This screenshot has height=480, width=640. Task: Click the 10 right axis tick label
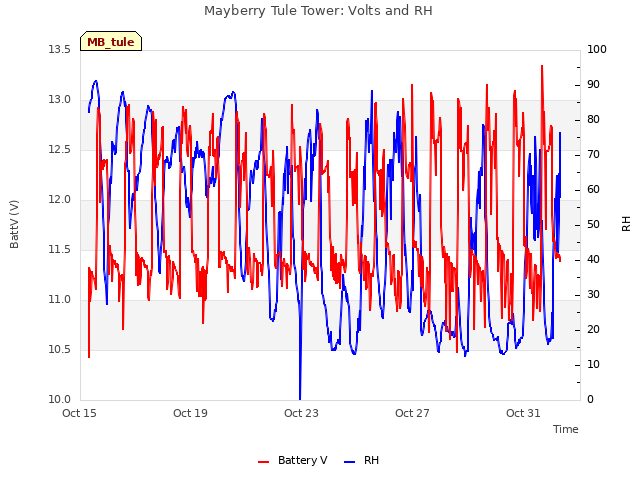point(593,364)
